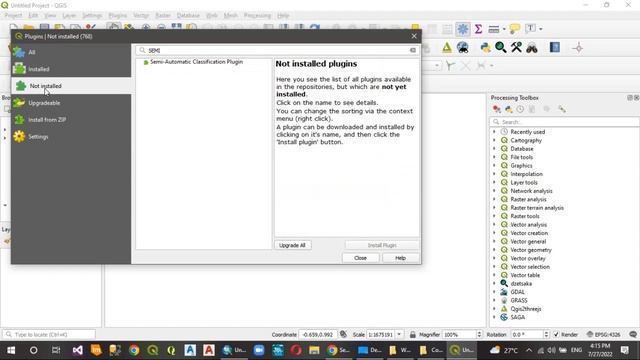The image size is (640, 360).
Task: Click the crossed hammers tool icon
Action: point(516,48)
